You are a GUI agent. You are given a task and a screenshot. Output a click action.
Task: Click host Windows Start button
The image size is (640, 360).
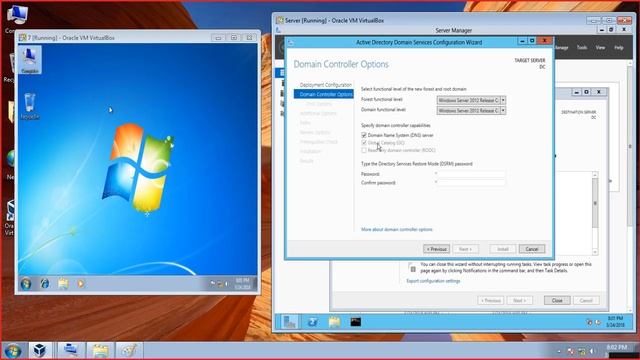click(13, 351)
